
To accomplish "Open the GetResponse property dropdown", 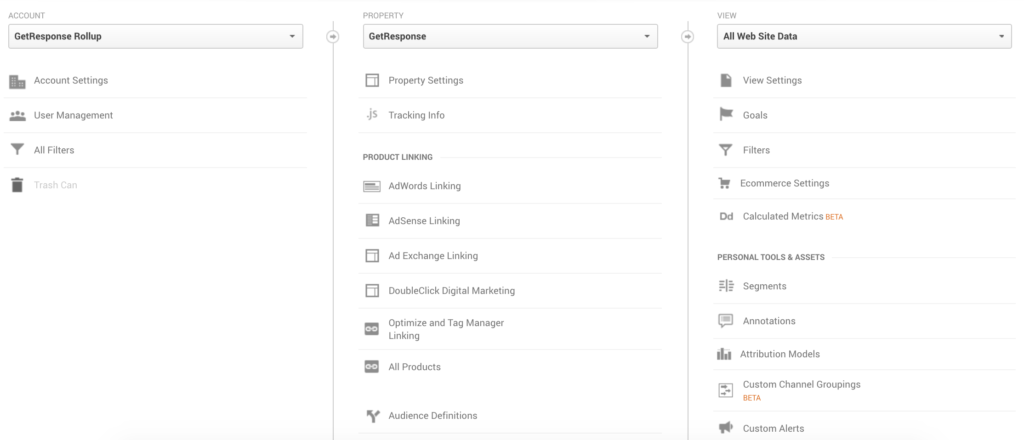I will (510, 37).
